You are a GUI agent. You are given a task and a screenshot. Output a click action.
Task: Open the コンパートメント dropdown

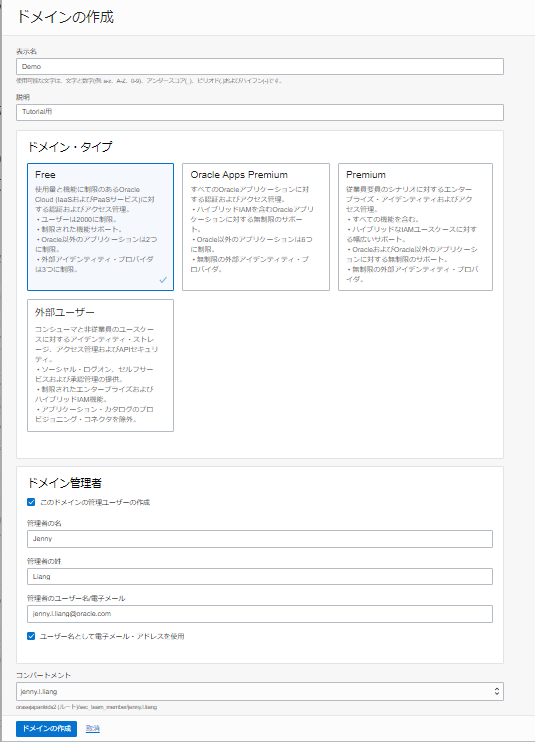(260, 691)
